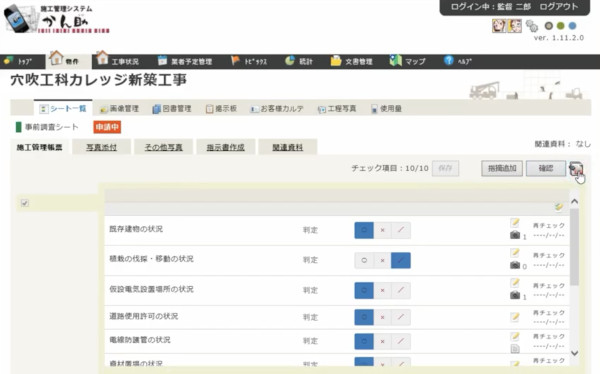Click the scroll down arrow of the sheet list
600x374 pixels.
click(x=574, y=353)
